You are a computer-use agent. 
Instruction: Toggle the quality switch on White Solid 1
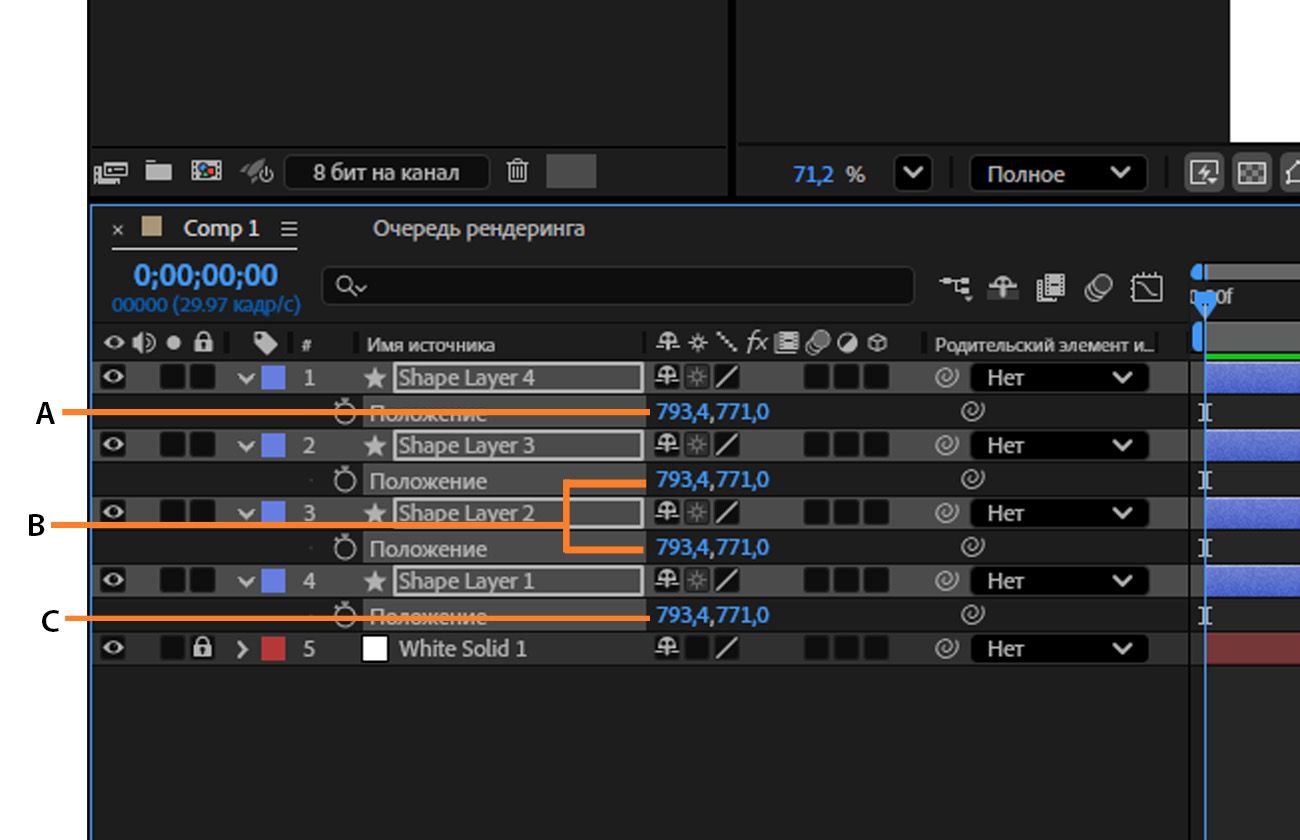point(726,649)
